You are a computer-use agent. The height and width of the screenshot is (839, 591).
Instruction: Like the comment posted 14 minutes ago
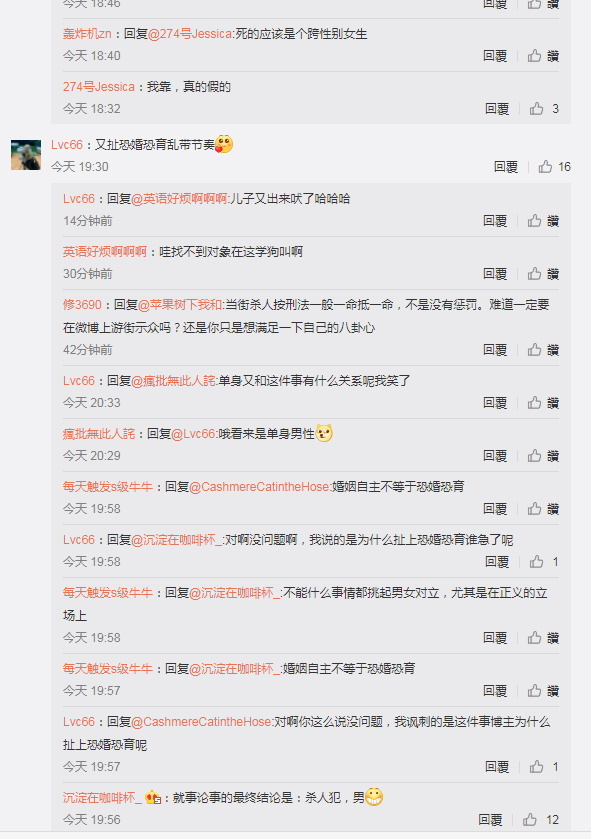543,221
